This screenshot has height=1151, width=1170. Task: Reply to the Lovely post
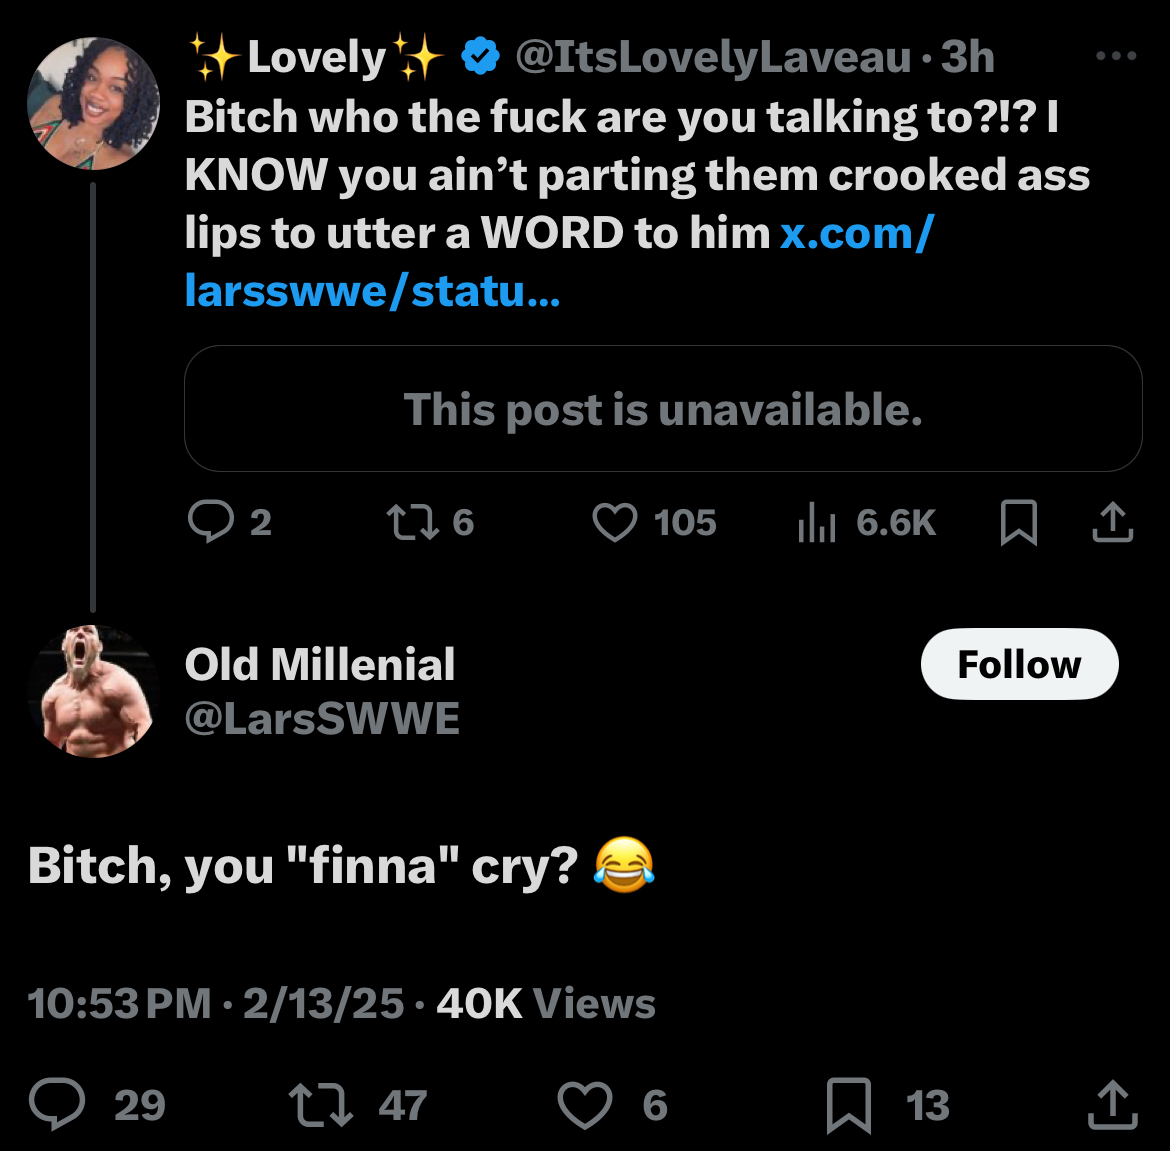point(211,522)
